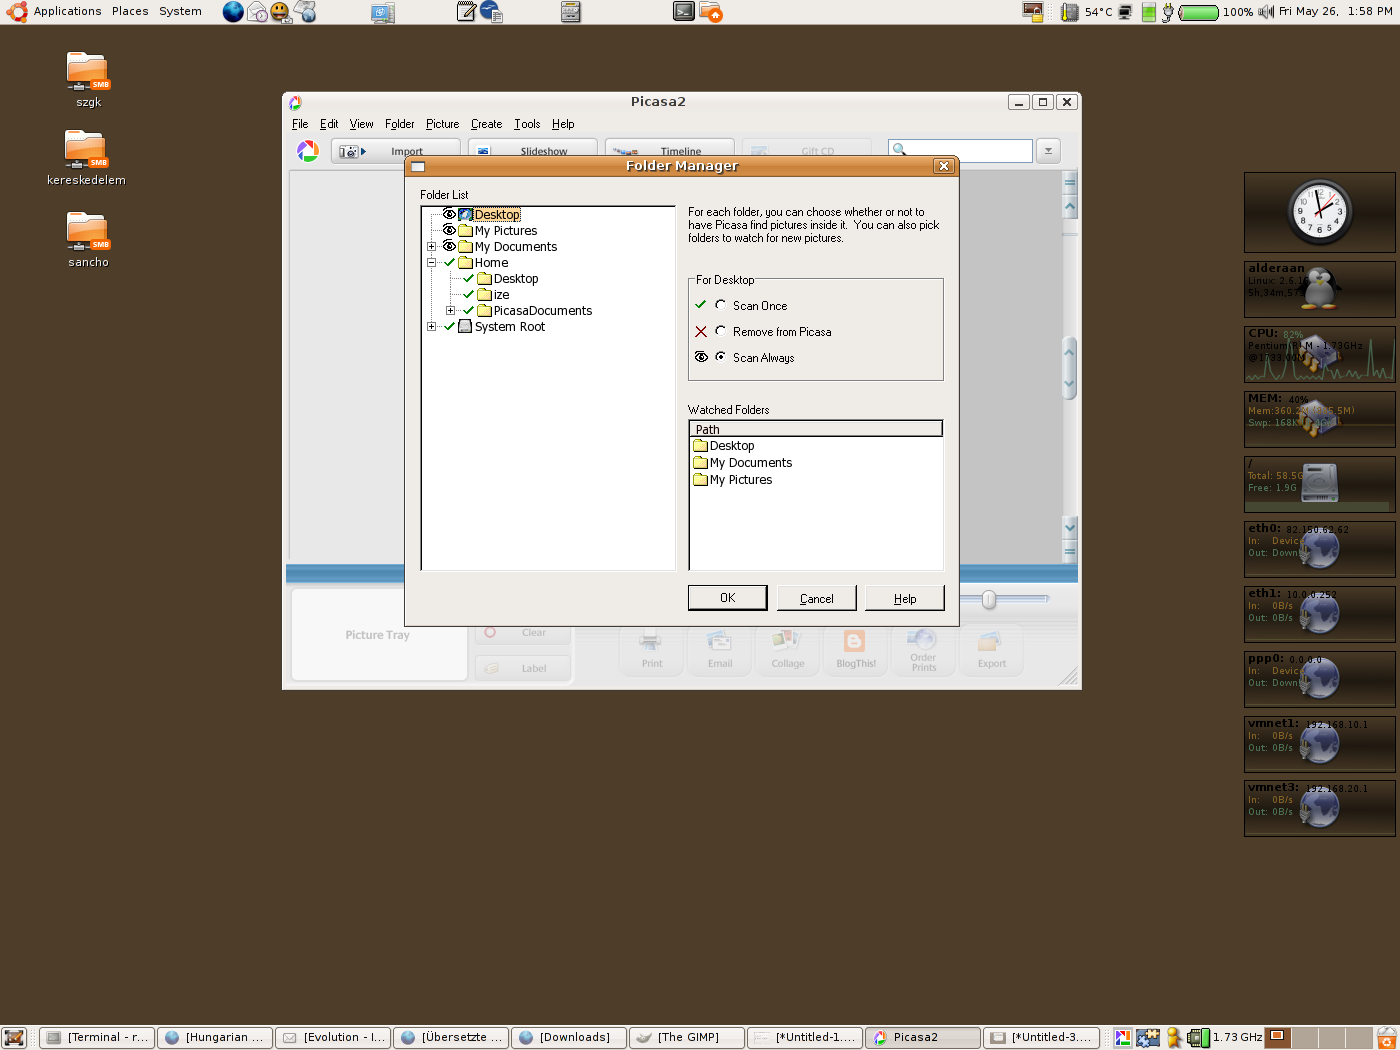1400x1050 pixels.
Task: Click the green checkmark beside ize folder
Action: 468,294
